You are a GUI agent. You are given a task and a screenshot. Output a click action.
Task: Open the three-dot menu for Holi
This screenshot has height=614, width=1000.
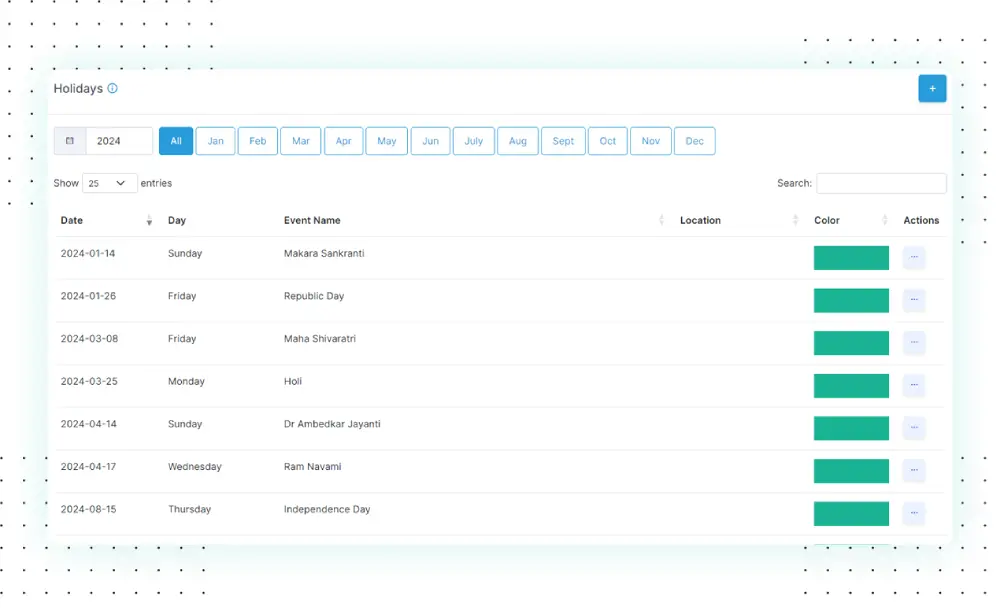(914, 386)
